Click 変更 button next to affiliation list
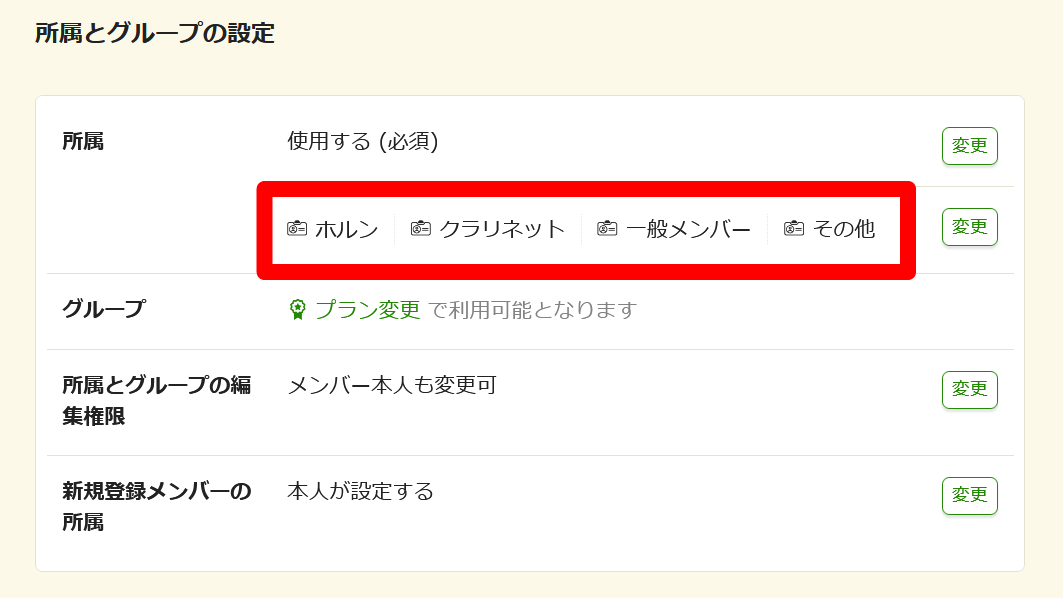Screen dimensions: 1063x598 pyautogui.click(x=969, y=226)
